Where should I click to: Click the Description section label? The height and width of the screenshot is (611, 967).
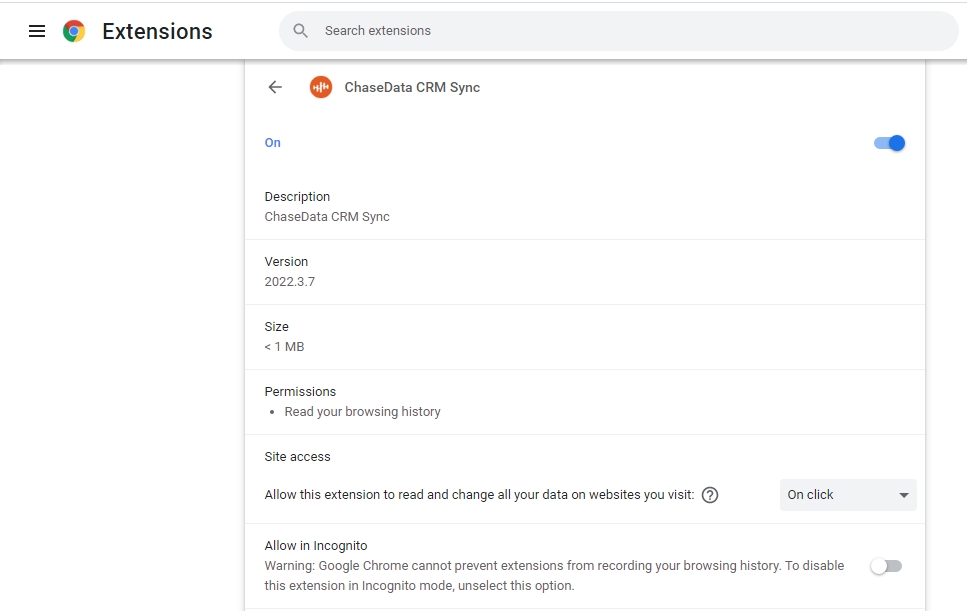click(x=297, y=197)
